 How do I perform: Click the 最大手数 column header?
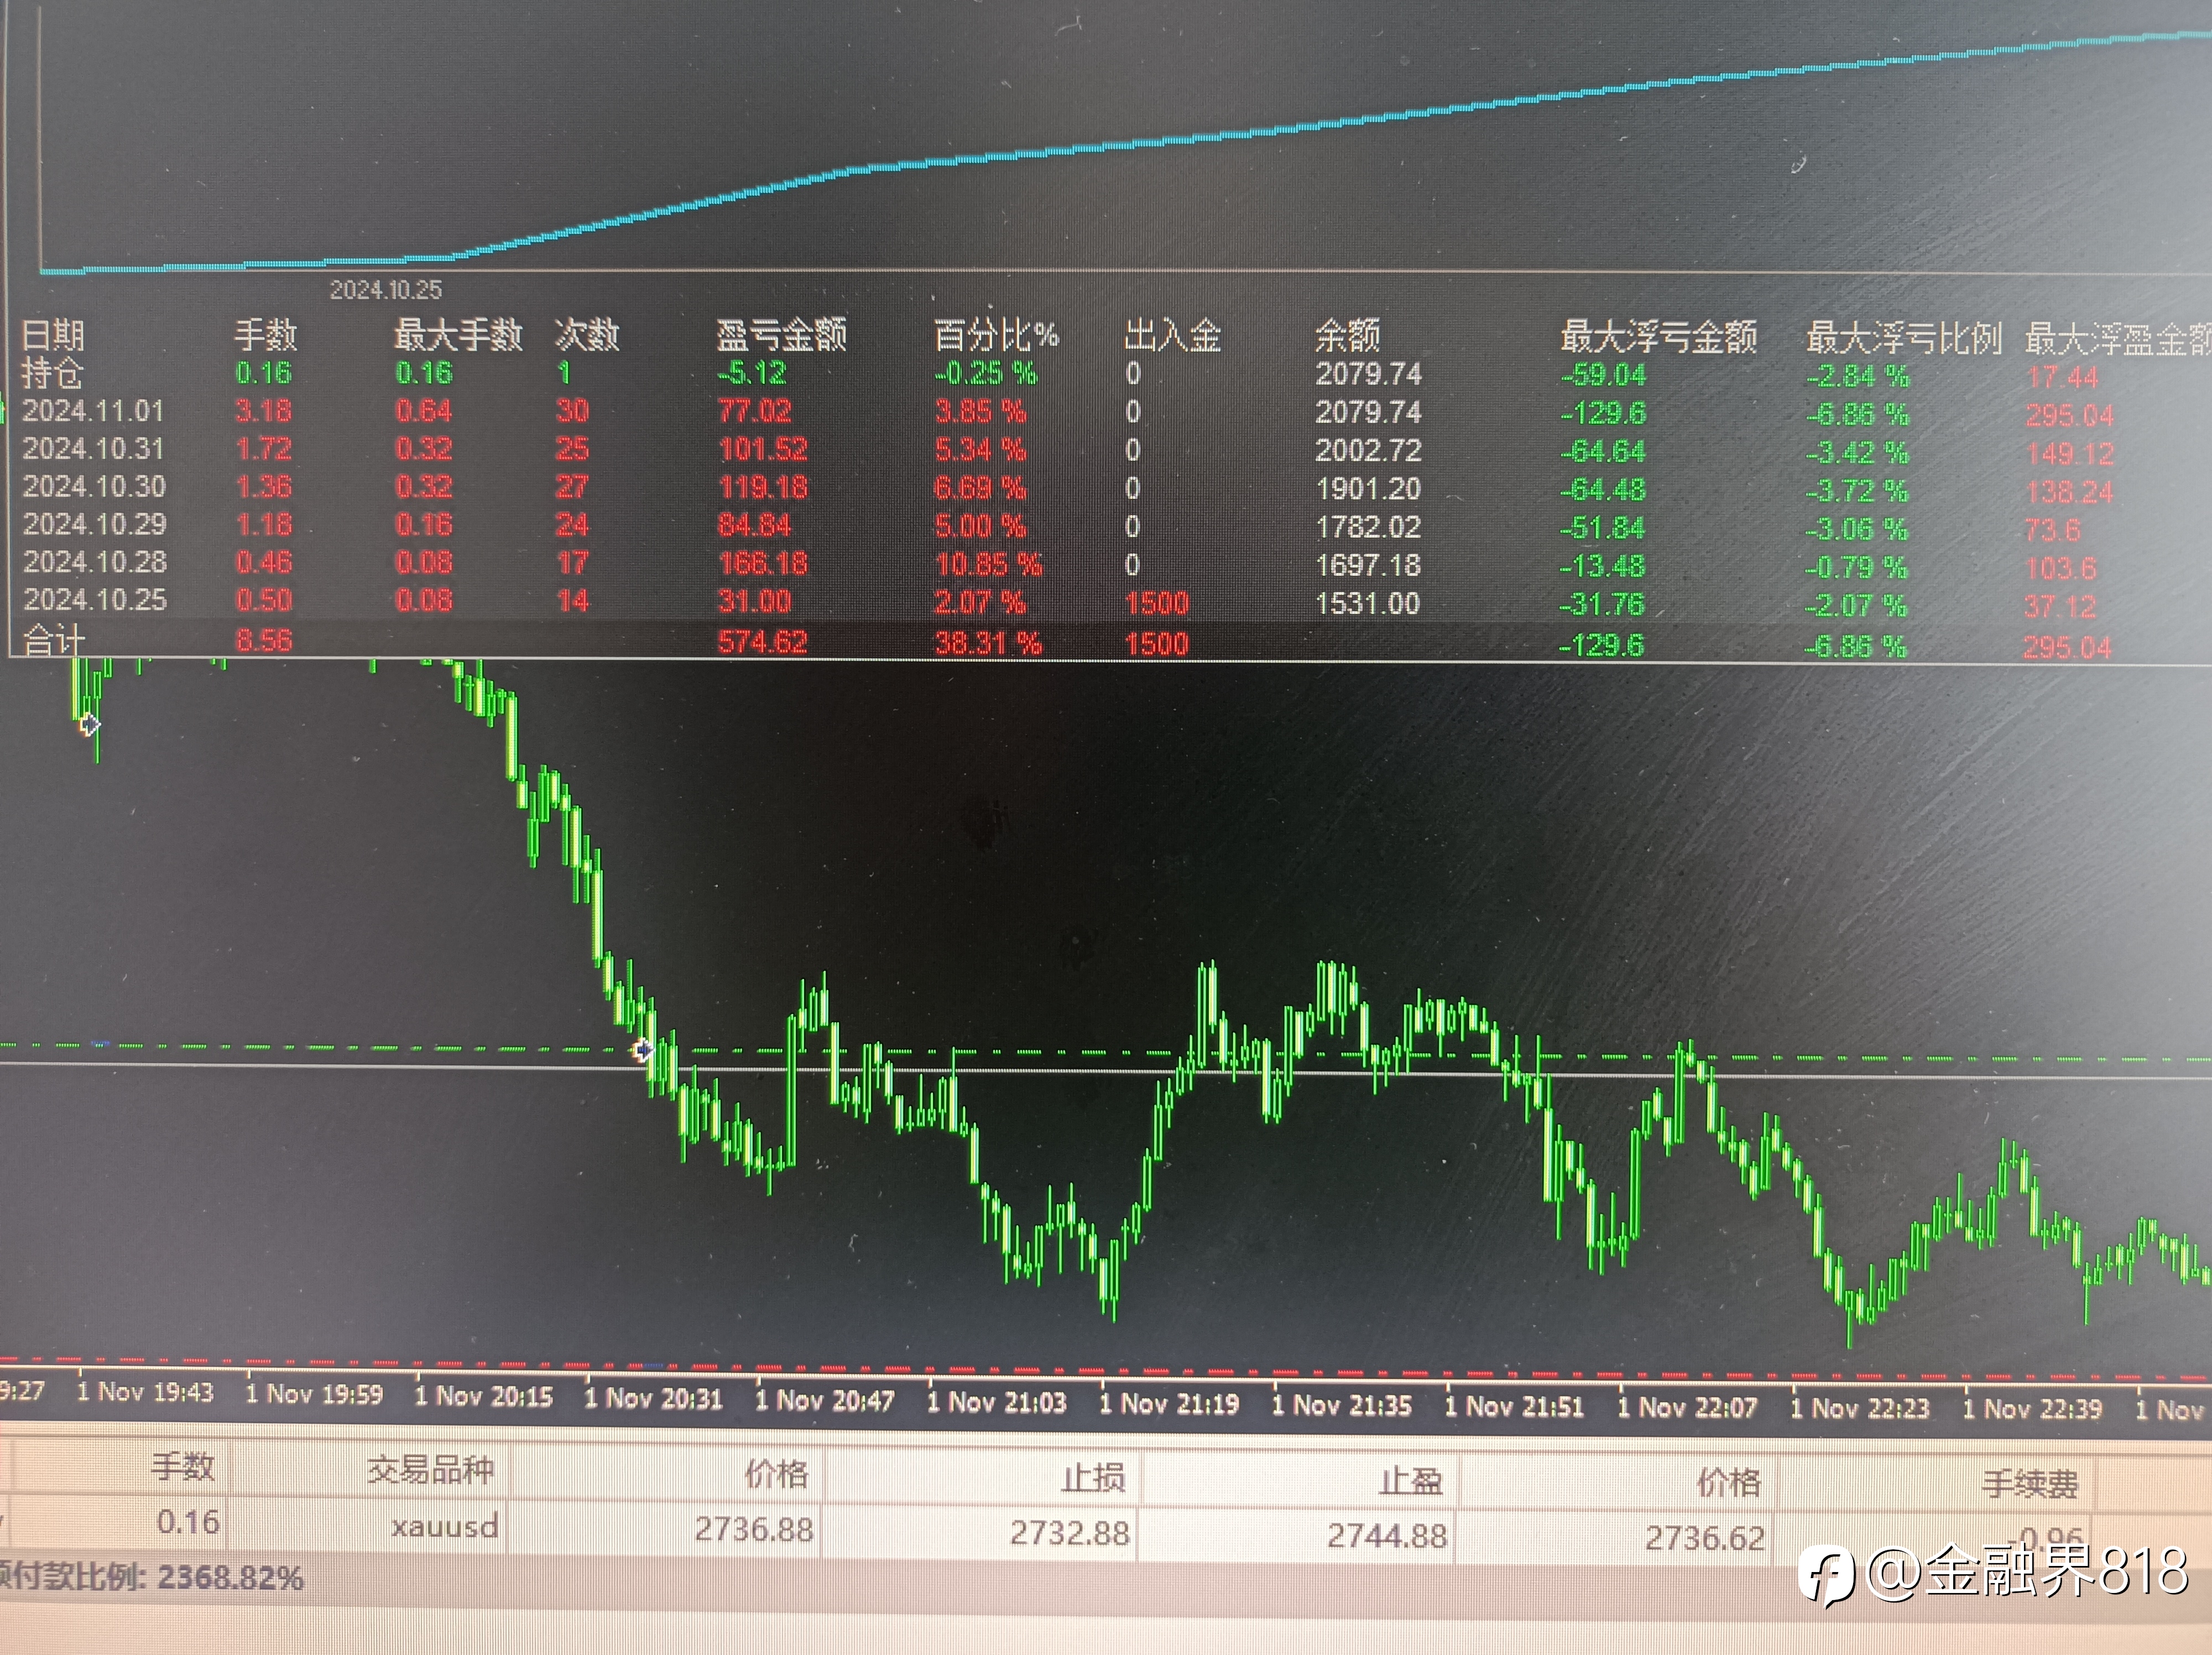458,335
